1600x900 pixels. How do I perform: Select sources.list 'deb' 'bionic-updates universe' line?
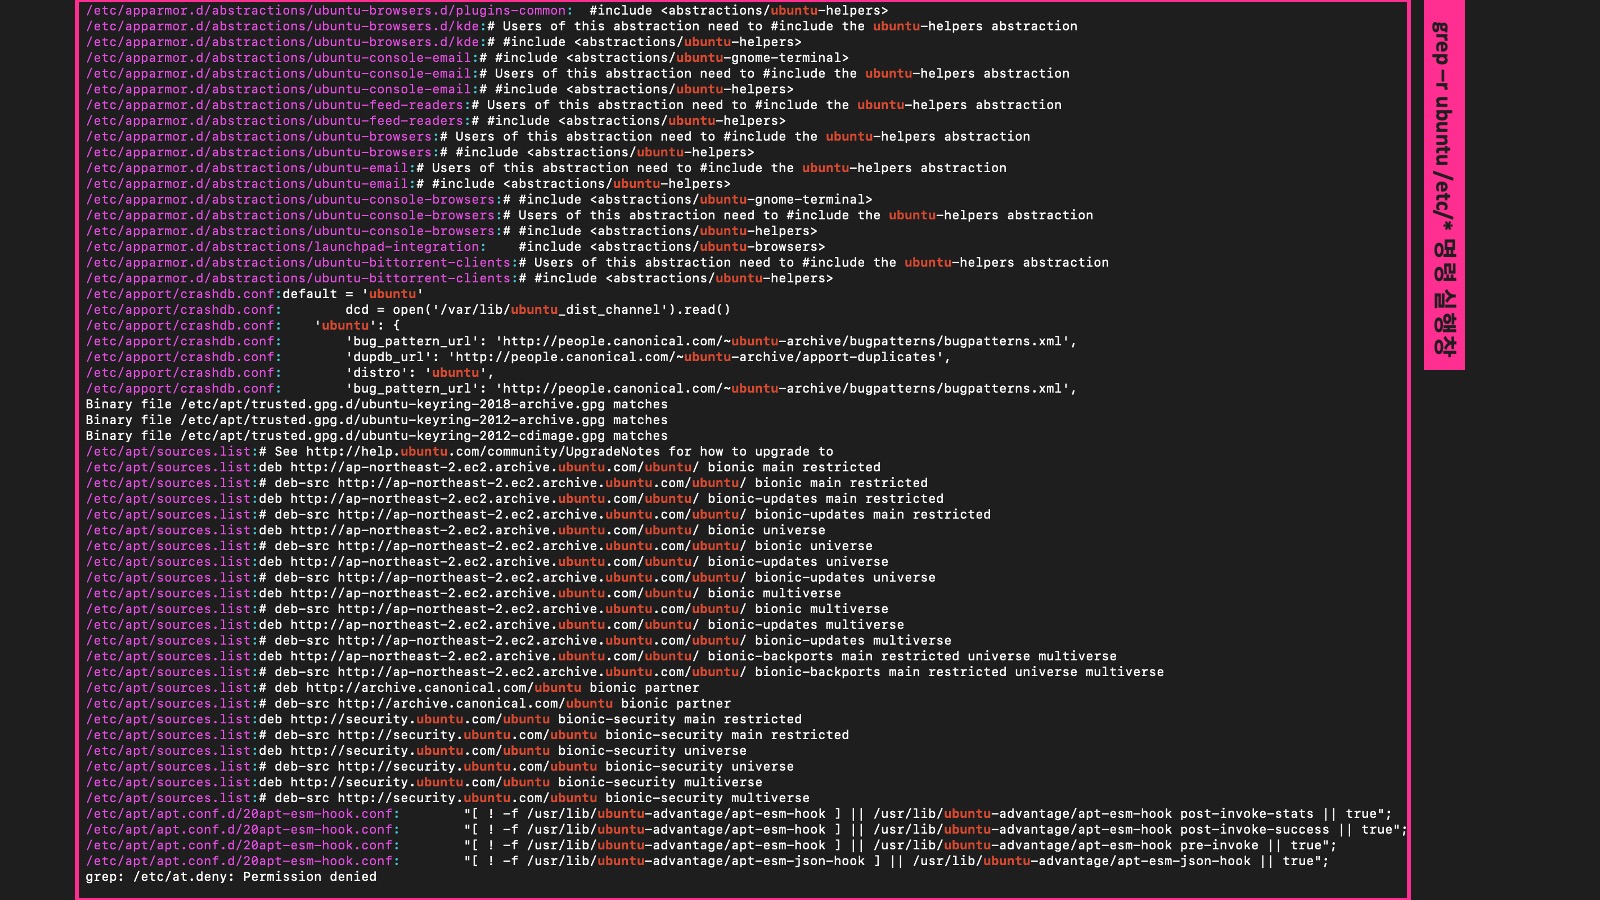pyautogui.click(x=487, y=562)
